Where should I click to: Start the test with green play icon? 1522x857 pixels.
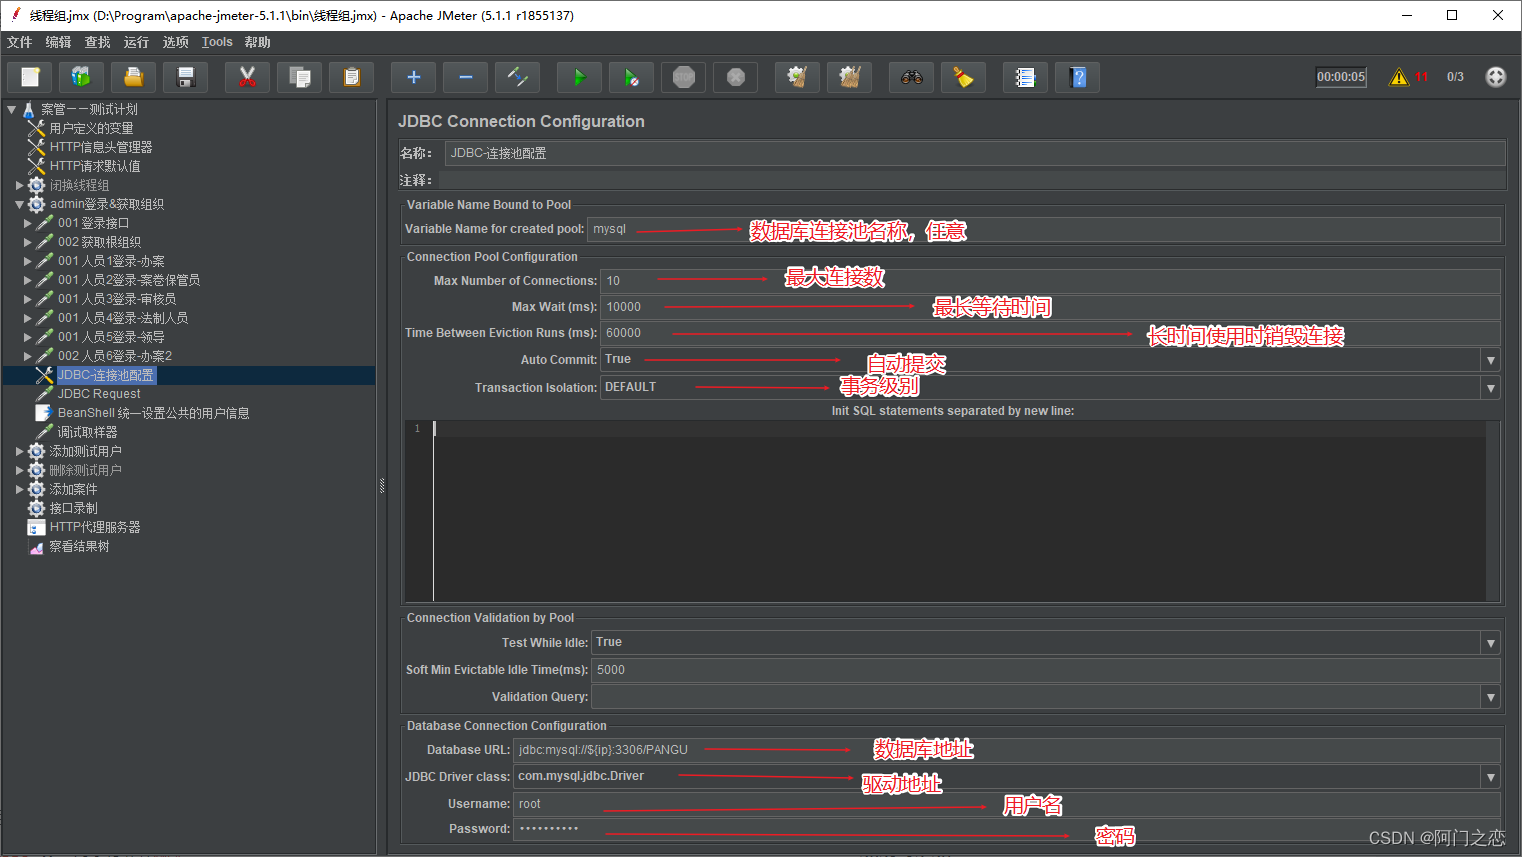(x=580, y=77)
